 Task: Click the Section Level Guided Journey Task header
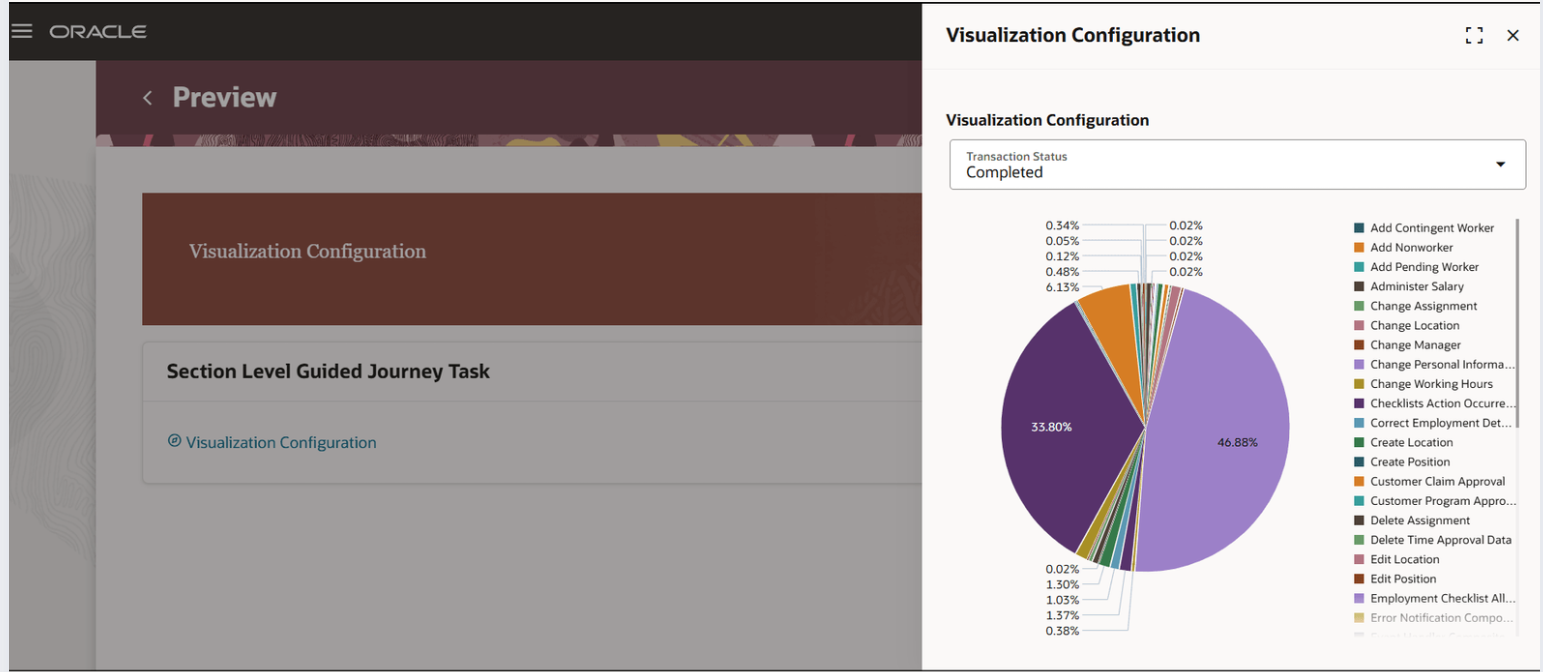328,372
